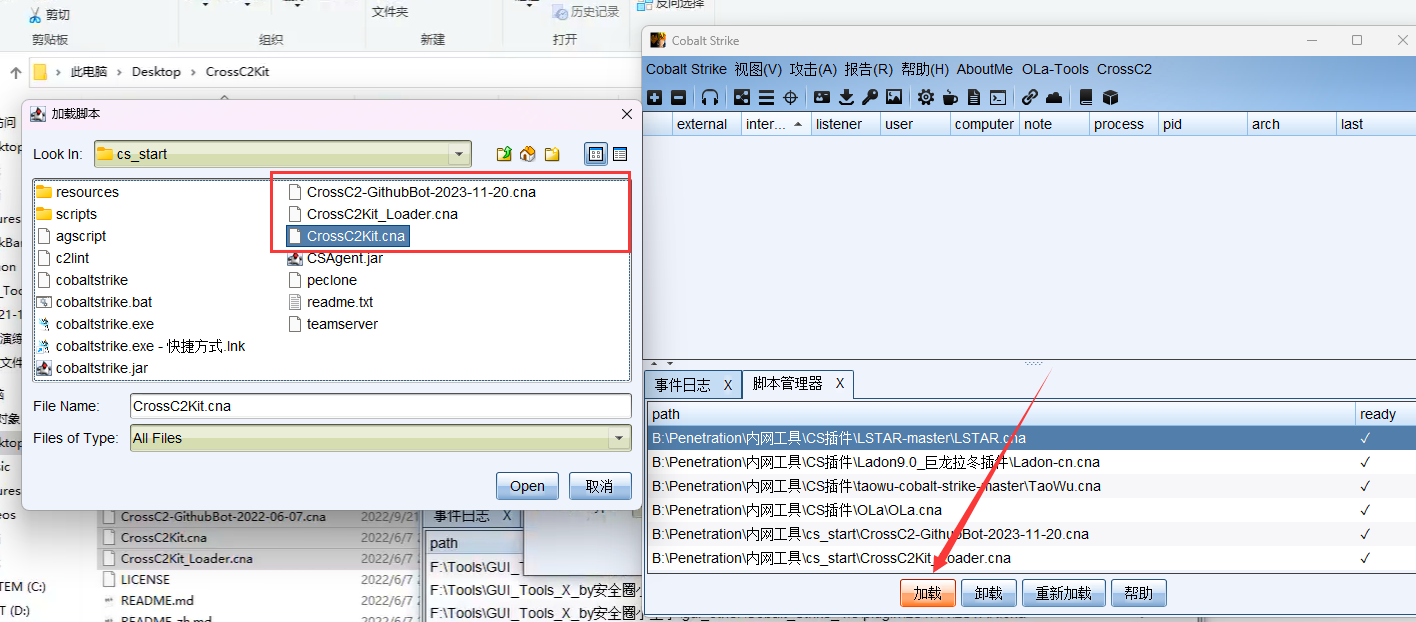Click the Open button in dialog

pos(527,486)
